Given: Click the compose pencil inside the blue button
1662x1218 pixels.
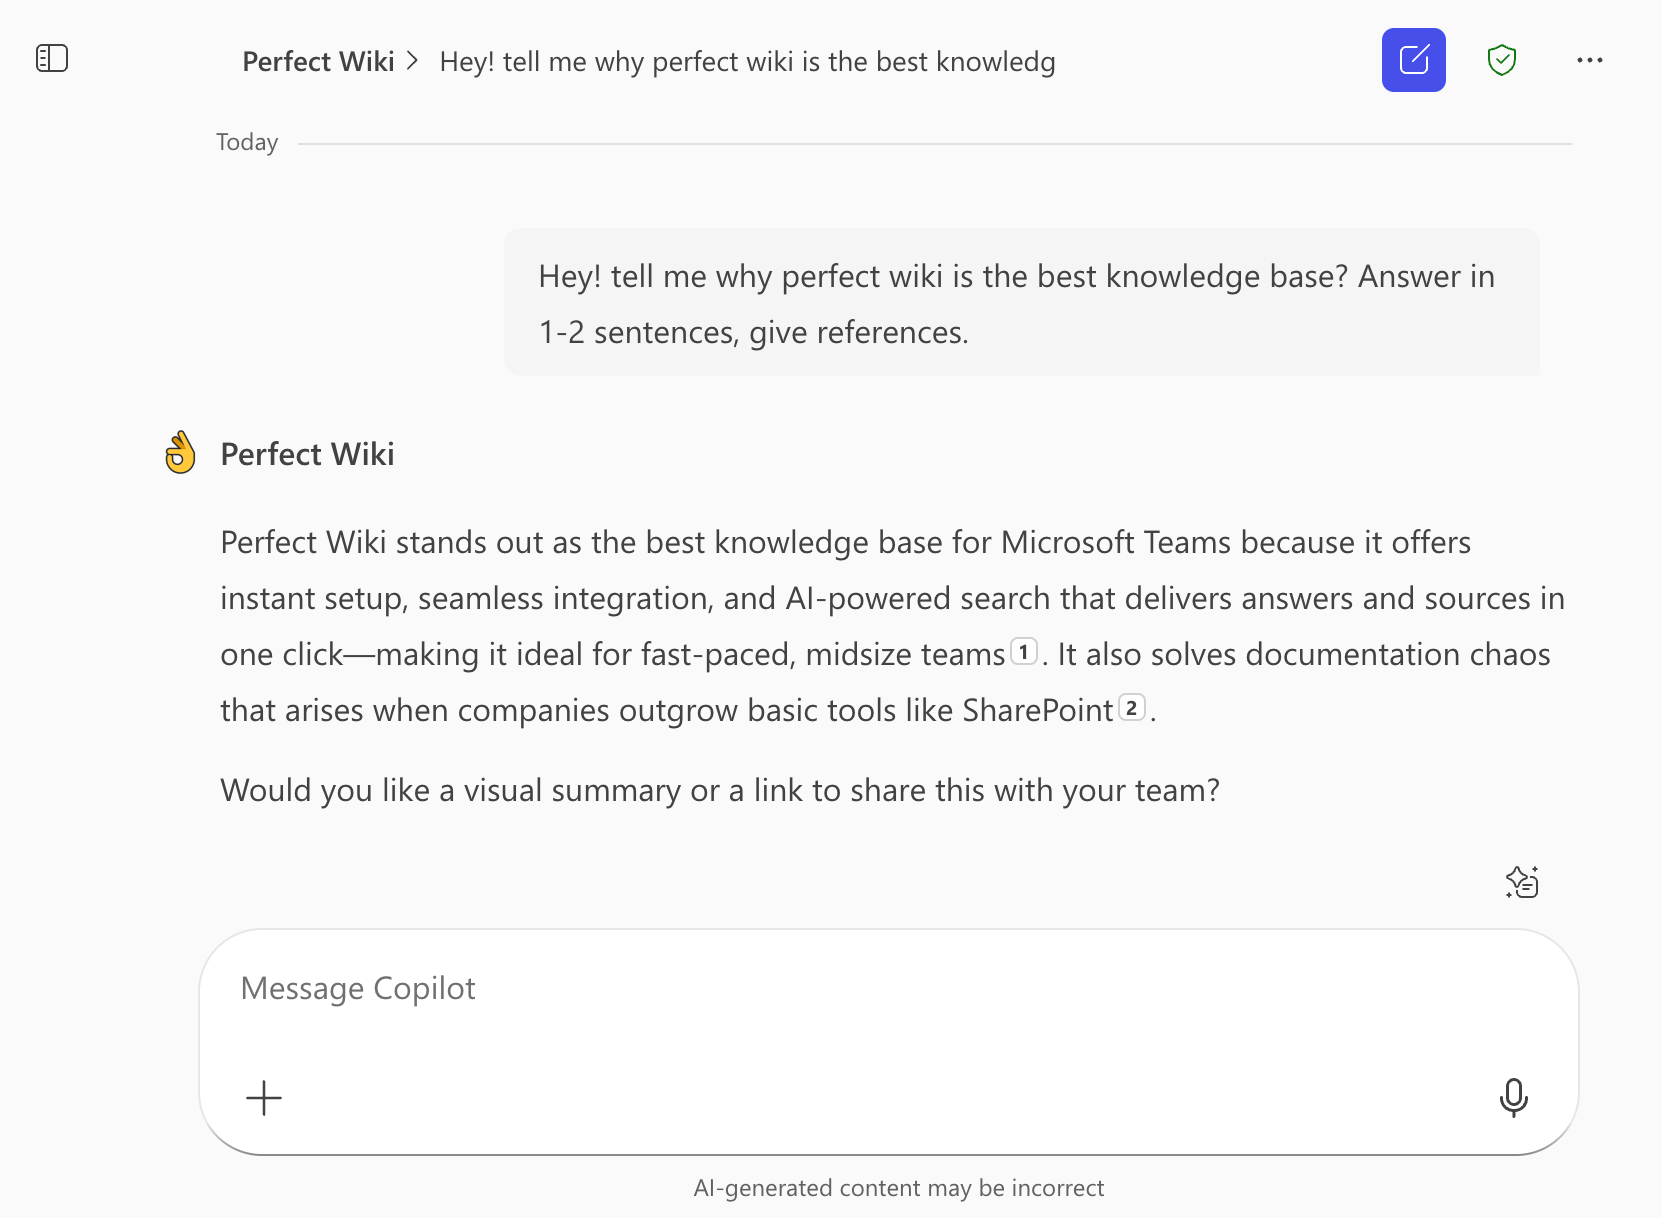Looking at the screenshot, I should coord(1413,60).
